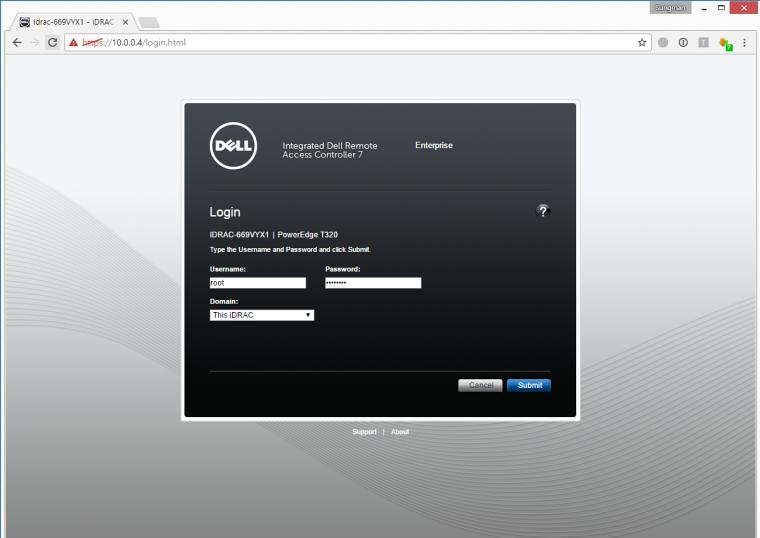Click the Enterprise license label
Viewport: 760px width, 538px height.
434,145
